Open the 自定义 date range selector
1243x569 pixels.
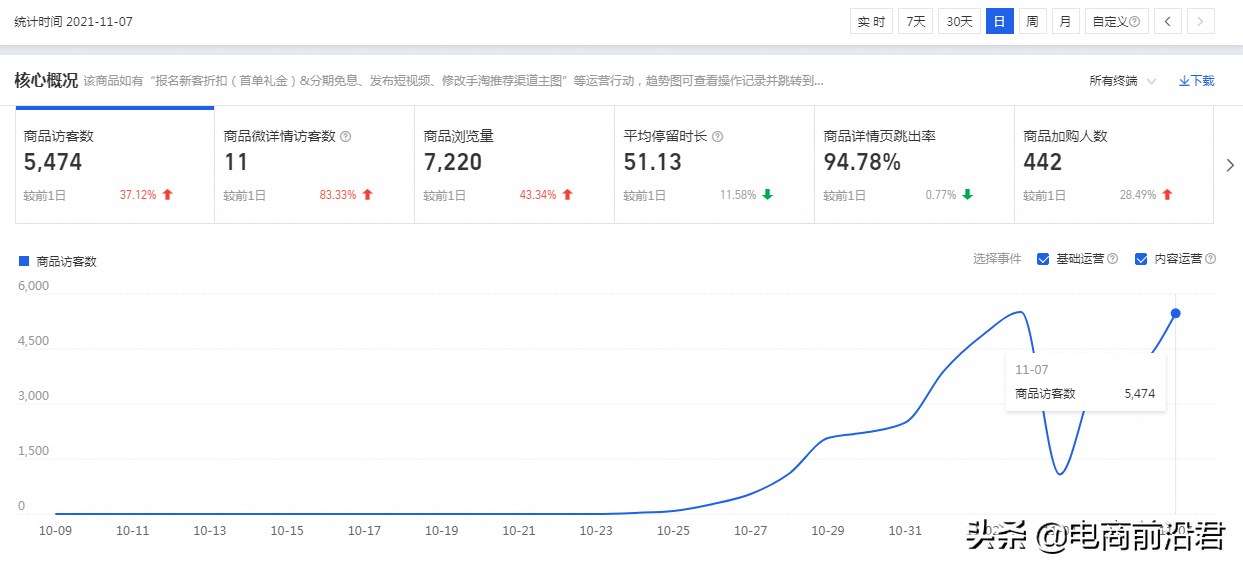pos(1116,21)
